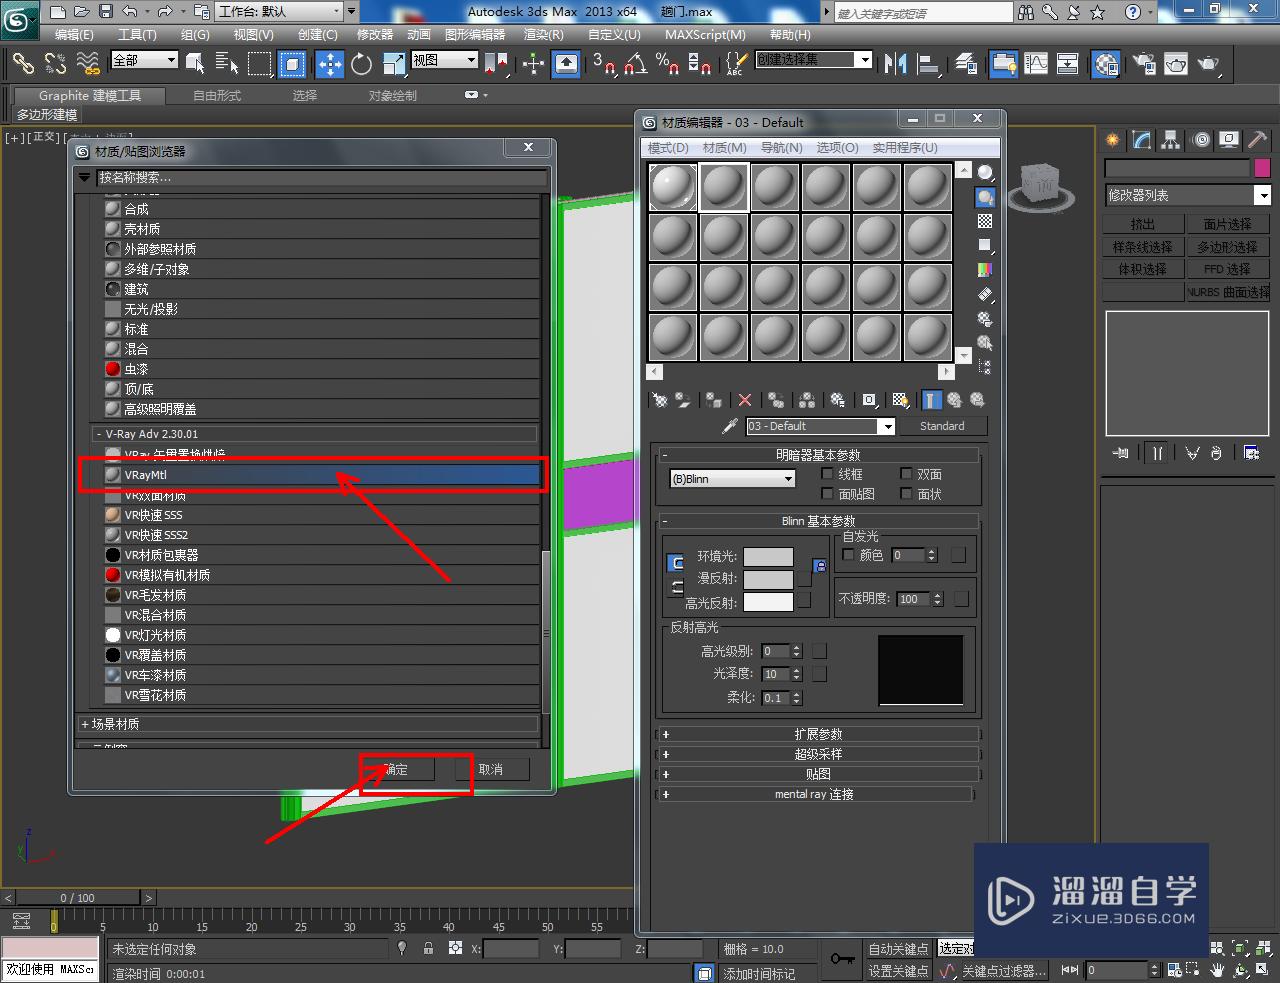Open the Display panel tab

click(x=1230, y=140)
